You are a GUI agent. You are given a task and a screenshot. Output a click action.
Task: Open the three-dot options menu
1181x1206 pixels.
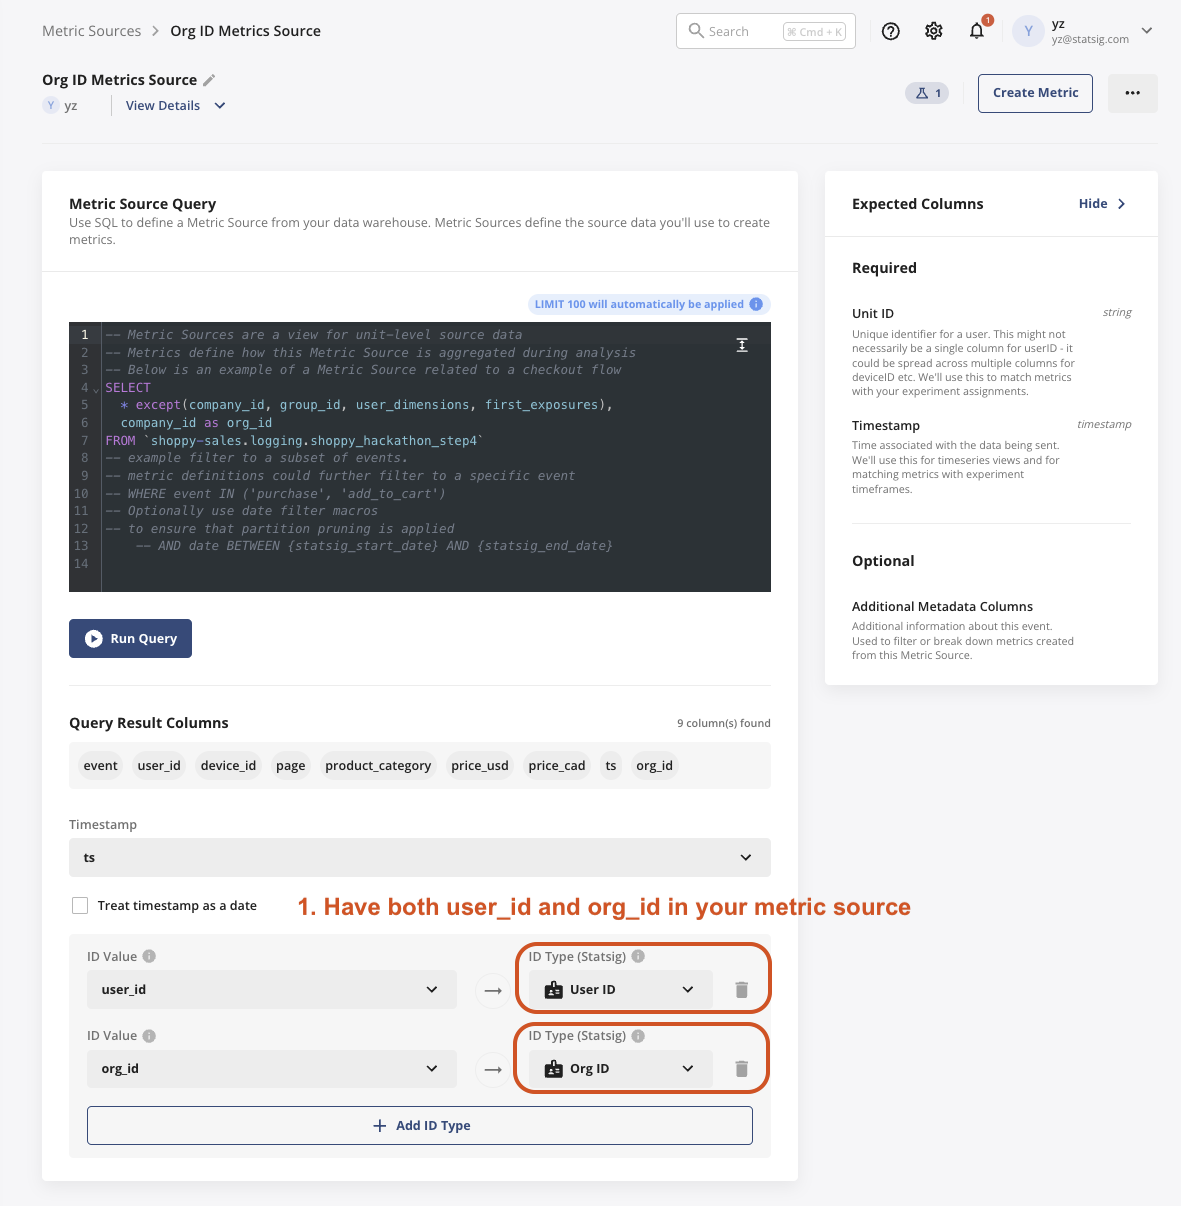tap(1132, 92)
